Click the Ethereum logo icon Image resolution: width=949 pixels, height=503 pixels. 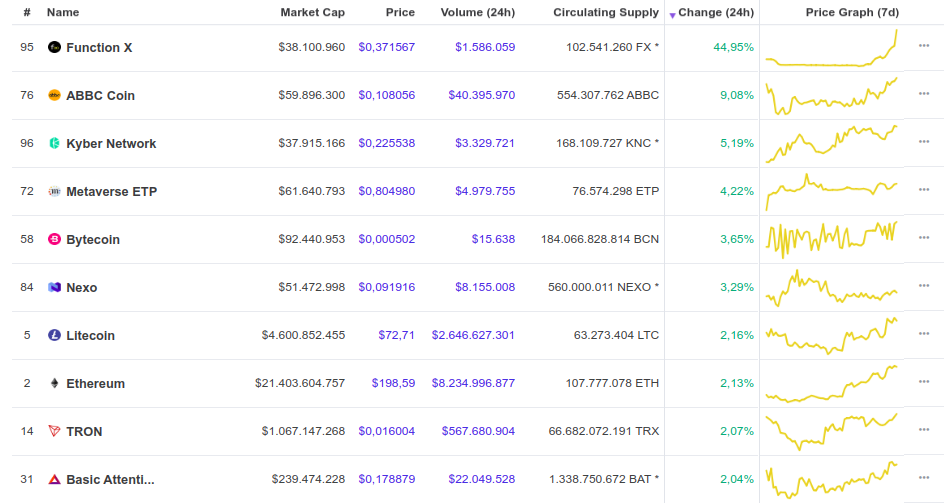54,383
